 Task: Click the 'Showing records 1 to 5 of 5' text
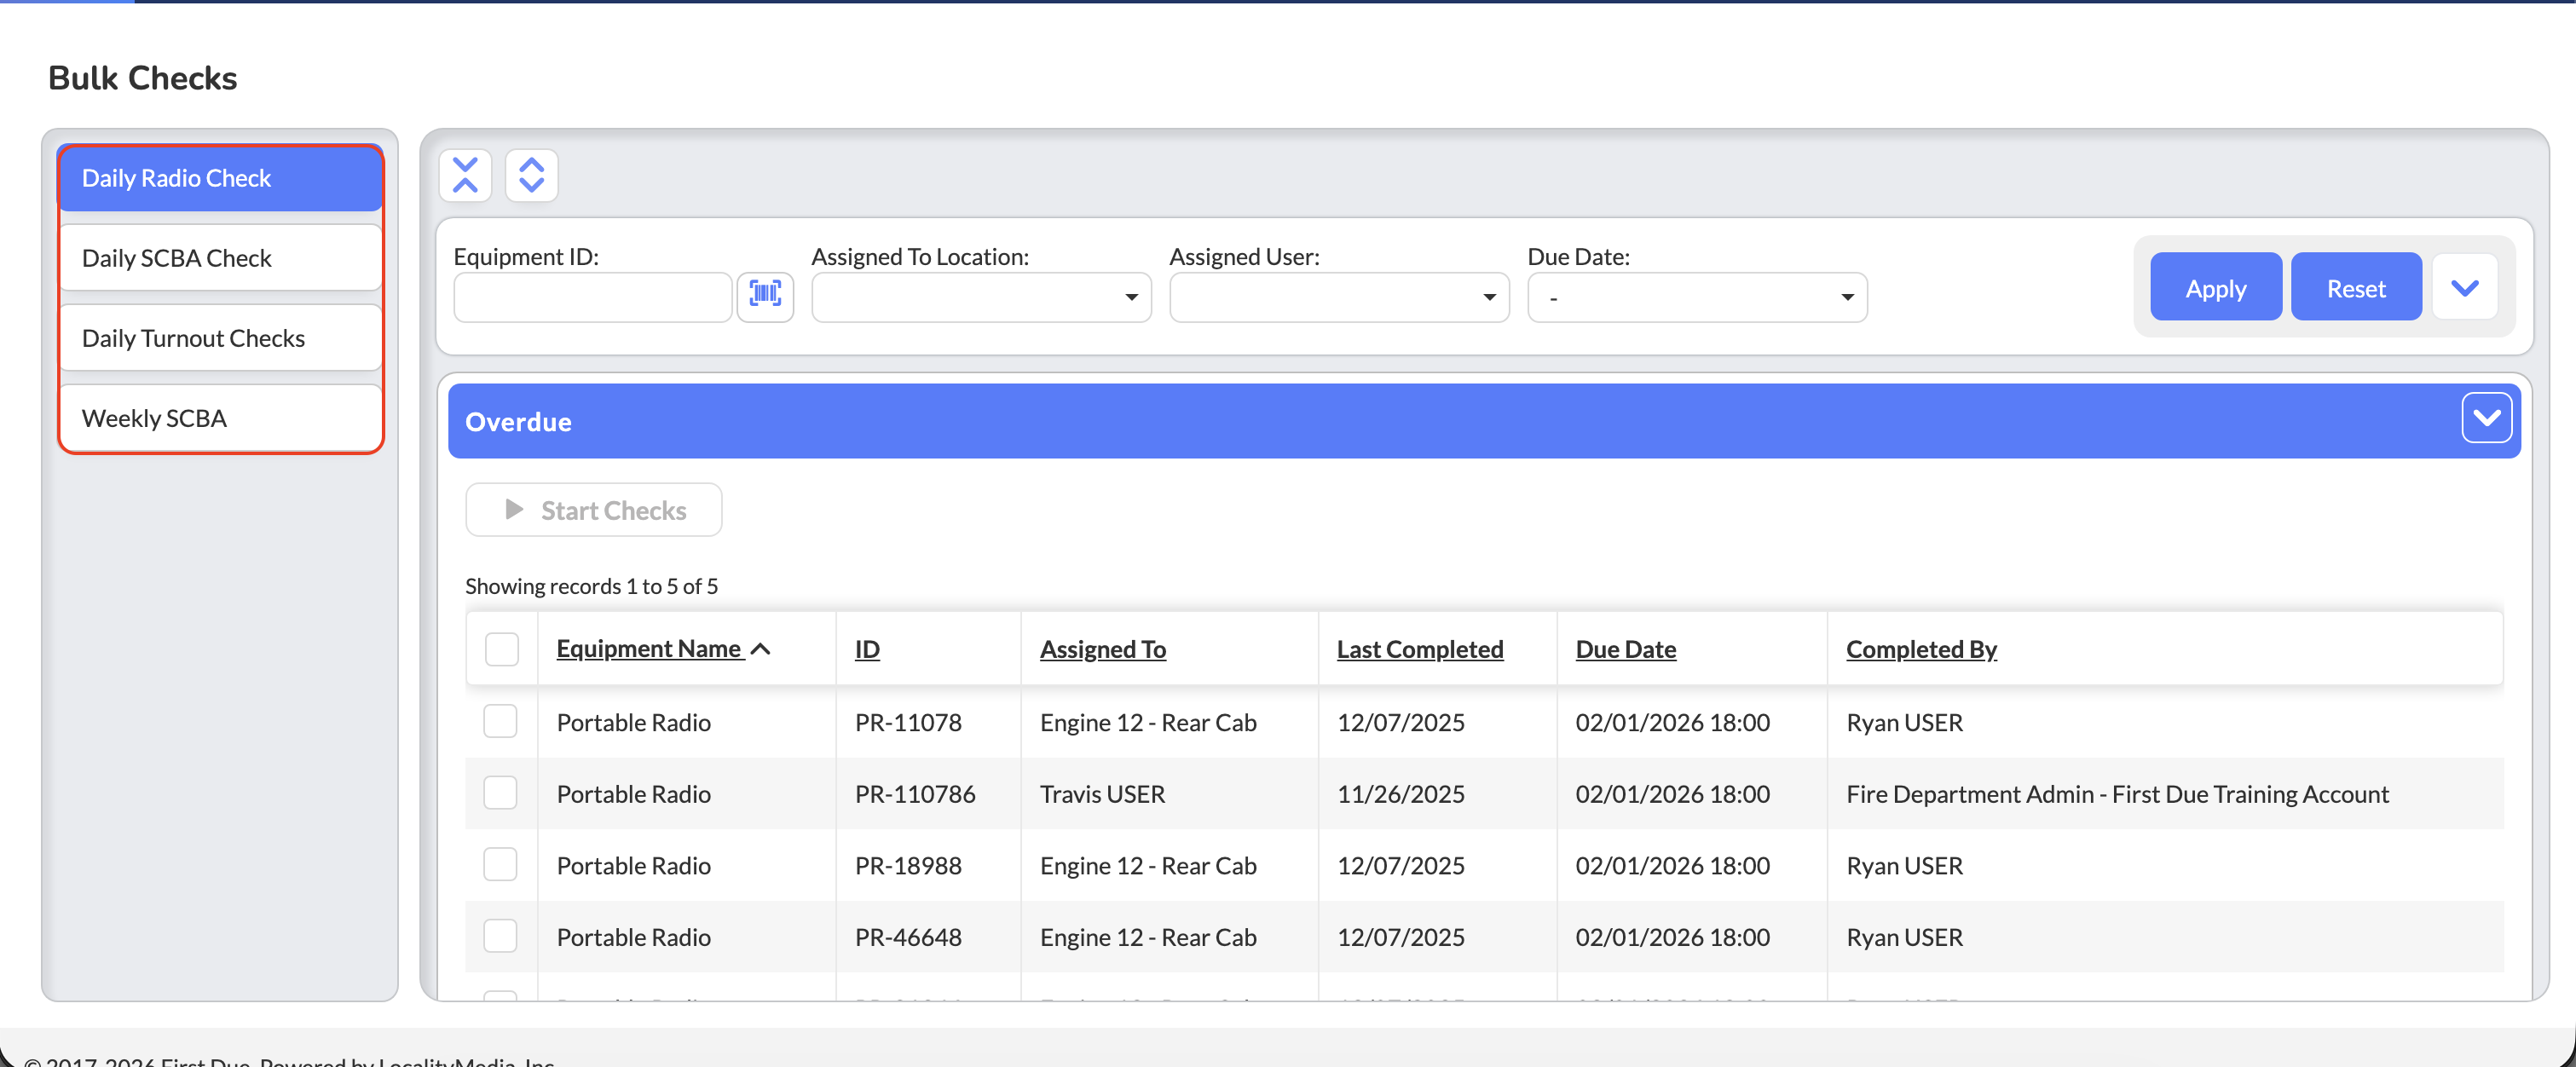(591, 586)
